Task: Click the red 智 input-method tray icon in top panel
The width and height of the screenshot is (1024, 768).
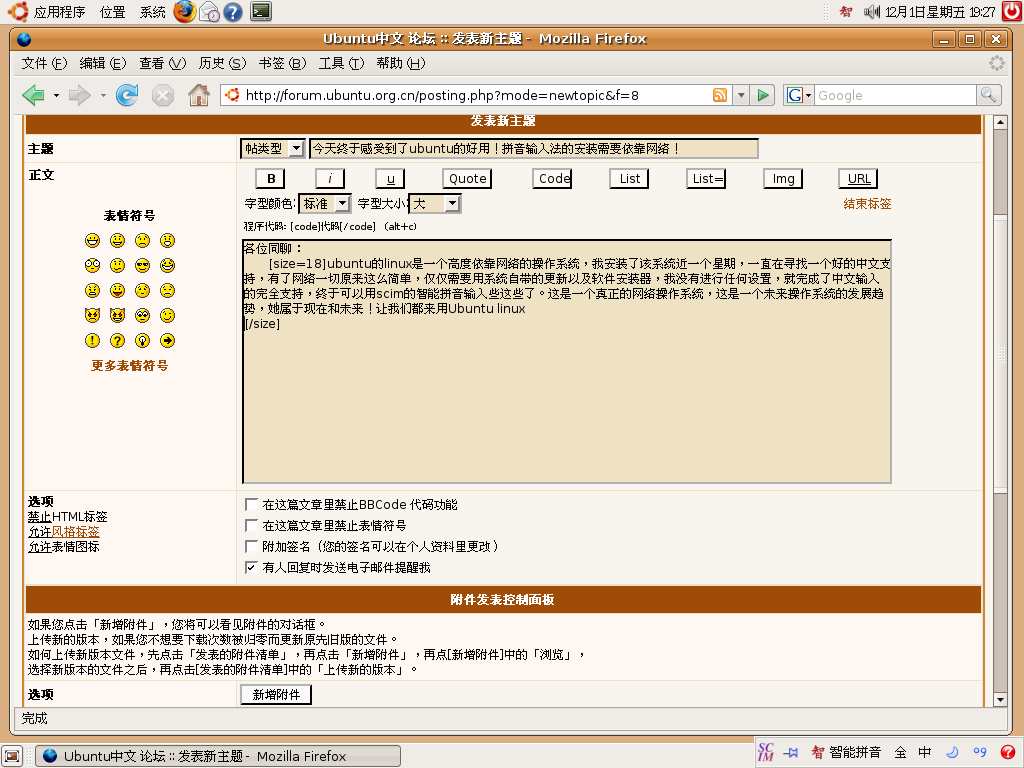Action: pyautogui.click(x=846, y=12)
